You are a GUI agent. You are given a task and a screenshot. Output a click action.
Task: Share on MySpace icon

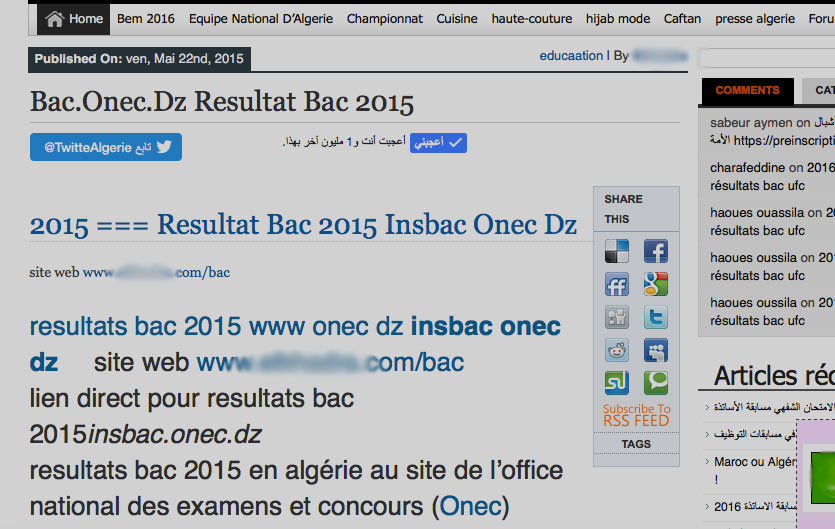[x=656, y=350]
